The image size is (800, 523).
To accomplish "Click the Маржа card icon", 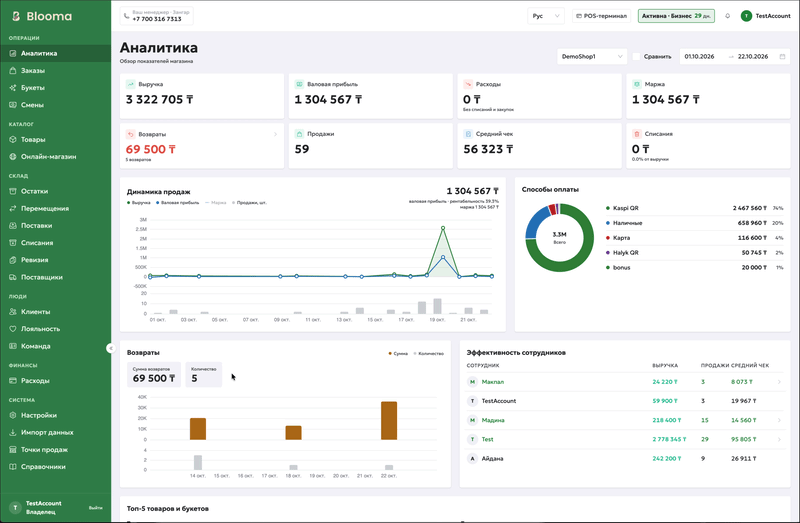I will click(637, 84).
